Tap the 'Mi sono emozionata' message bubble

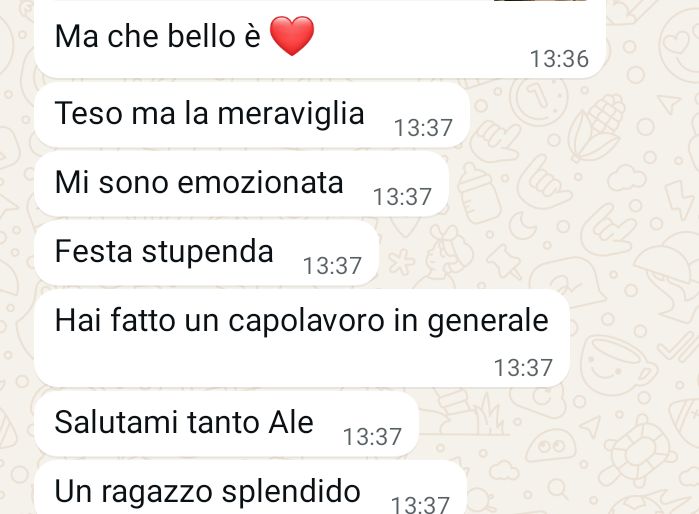(x=241, y=184)
